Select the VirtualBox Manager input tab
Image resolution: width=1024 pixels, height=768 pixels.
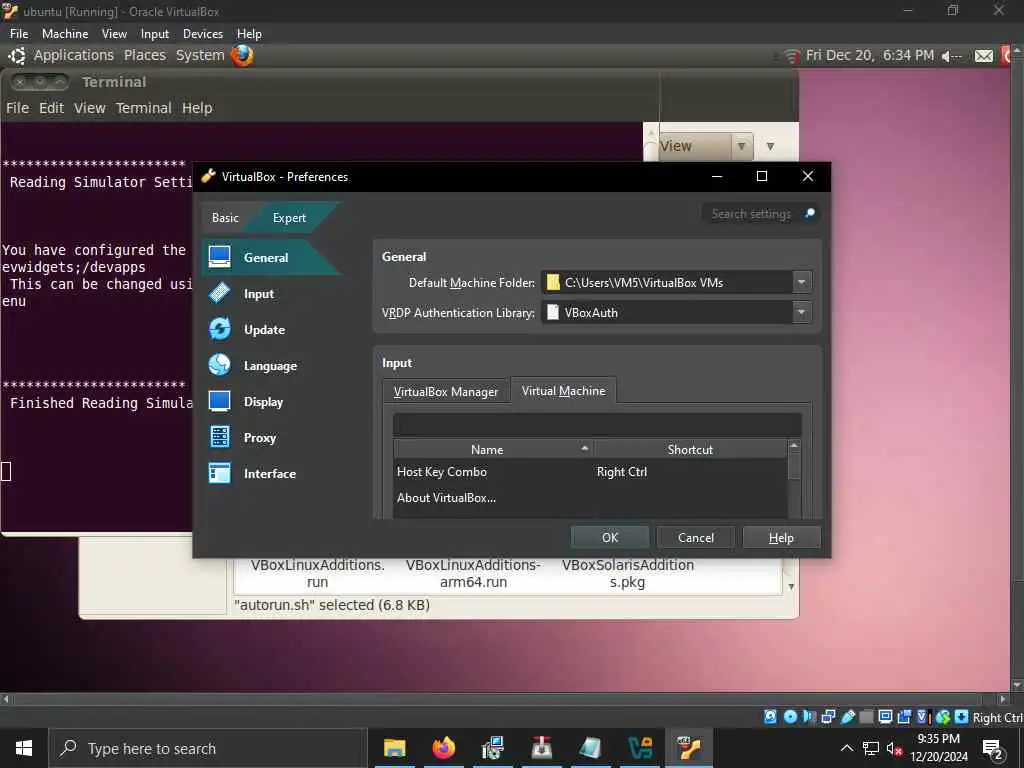tap(445, 392)
